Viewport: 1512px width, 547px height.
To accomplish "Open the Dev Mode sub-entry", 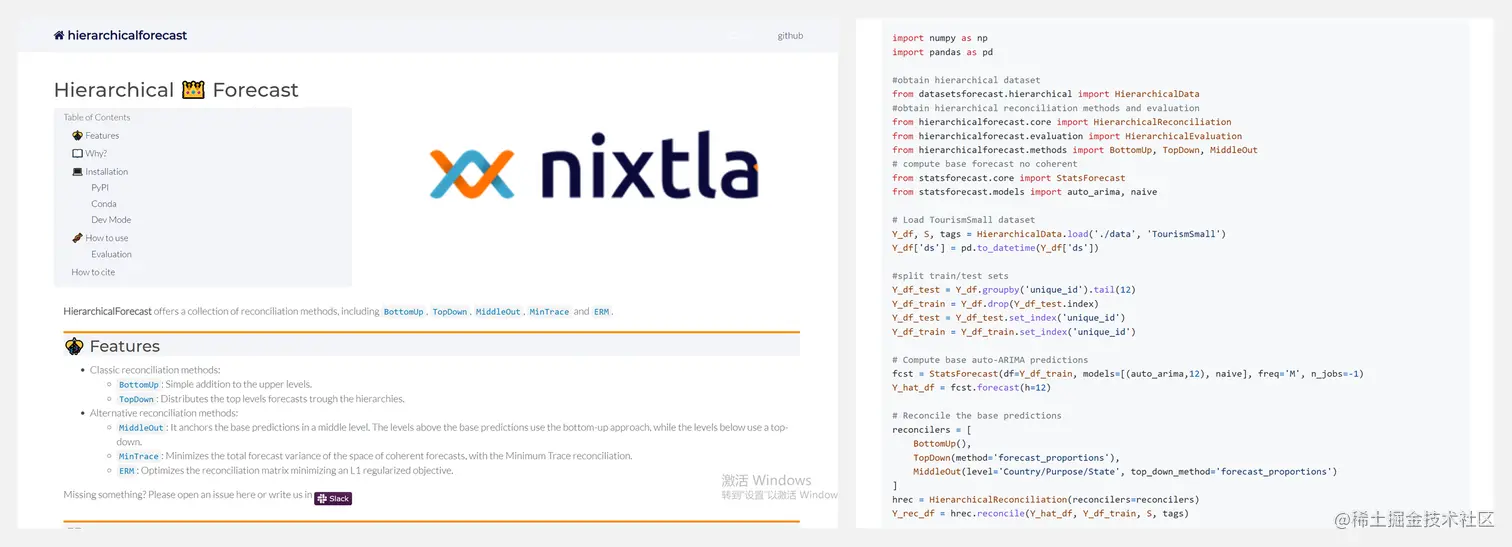I will (x=111, y=220).
